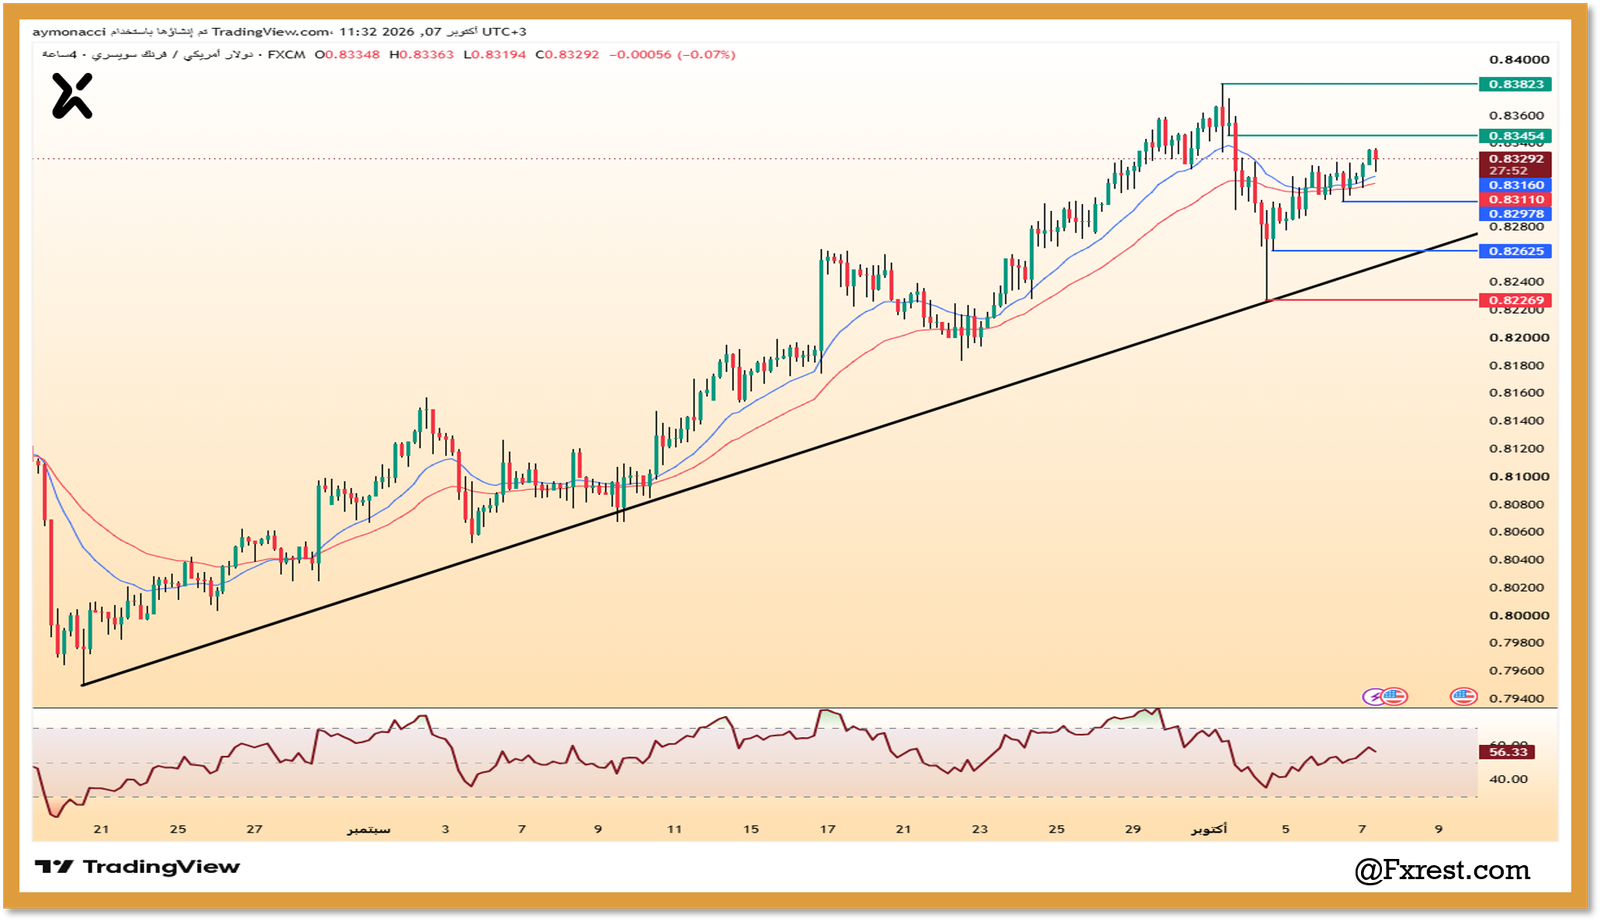Click the 0.80000 price scale value
Viewport: 1600px width, 921px height.
(1519, 616)
